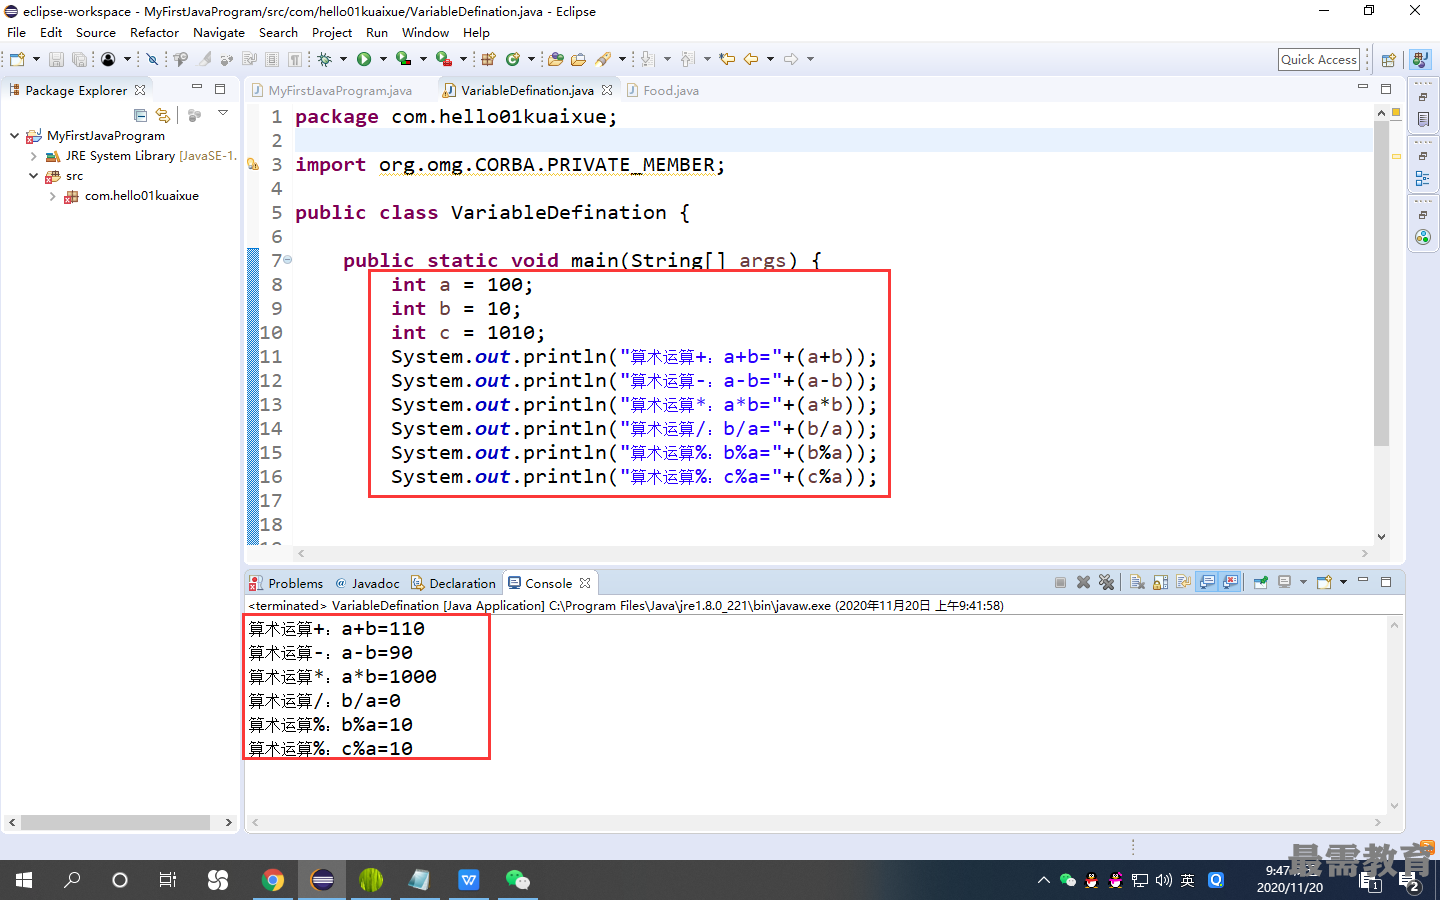This screenshot has width=1440, height=900.
Task: Click Collapse All in Package Explorer
Action: [x=140, y=115]
